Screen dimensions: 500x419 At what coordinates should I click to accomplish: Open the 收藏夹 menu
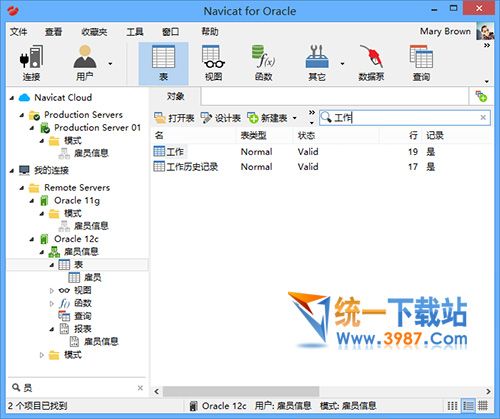pos(94,32)
